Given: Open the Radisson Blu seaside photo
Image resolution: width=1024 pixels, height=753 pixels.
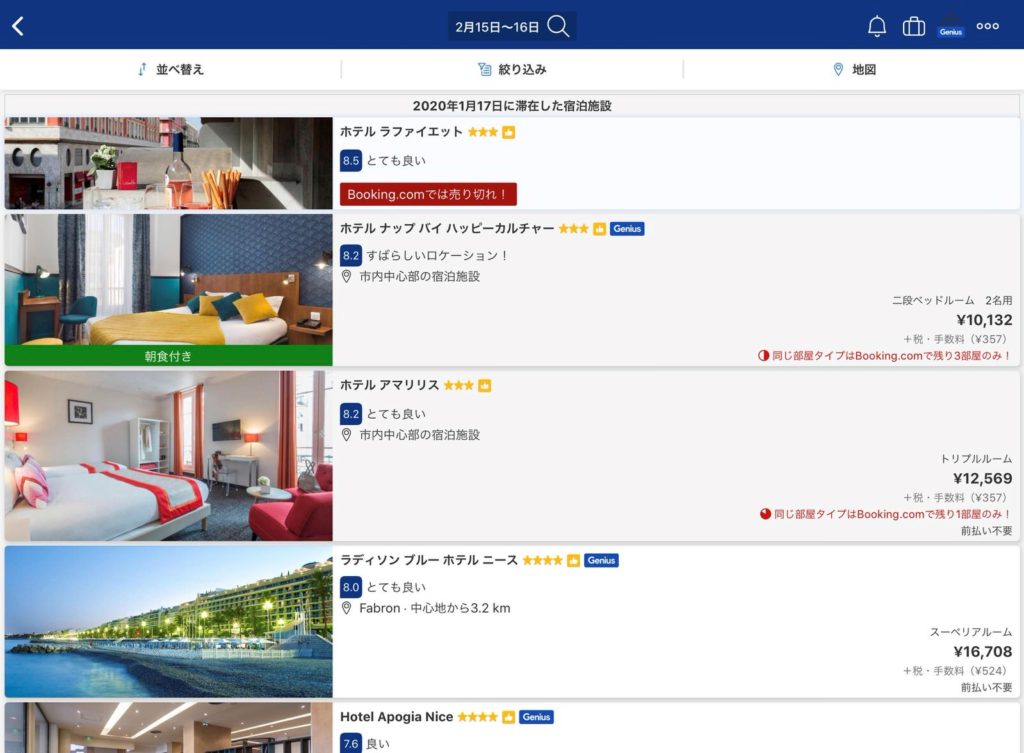Looking at the screenshot, I should tap(168, 621).
